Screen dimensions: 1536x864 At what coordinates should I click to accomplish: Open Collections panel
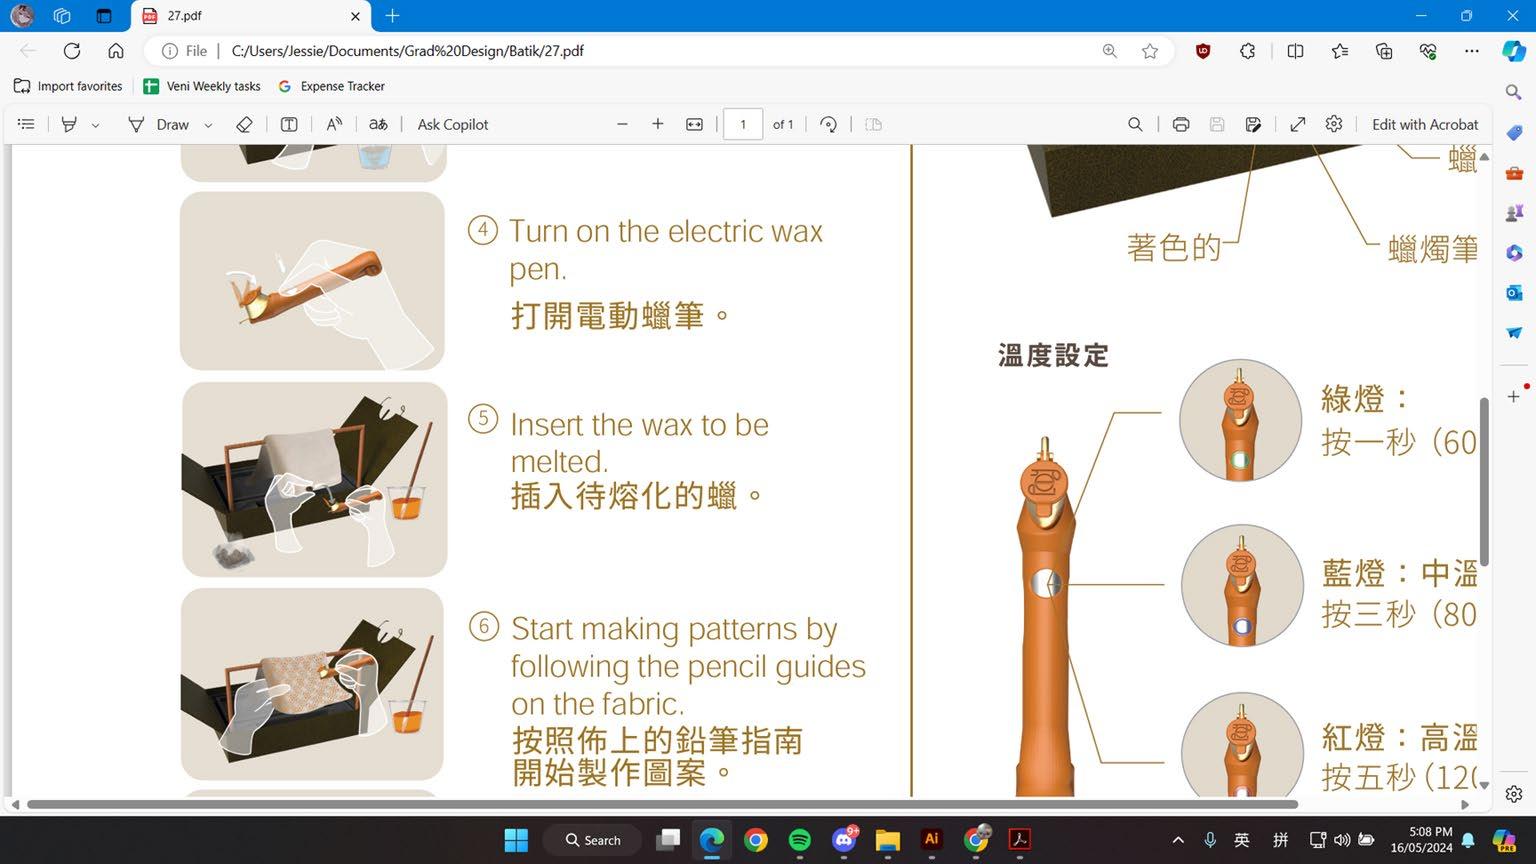pyautogui.click(x=1384, y=51)
